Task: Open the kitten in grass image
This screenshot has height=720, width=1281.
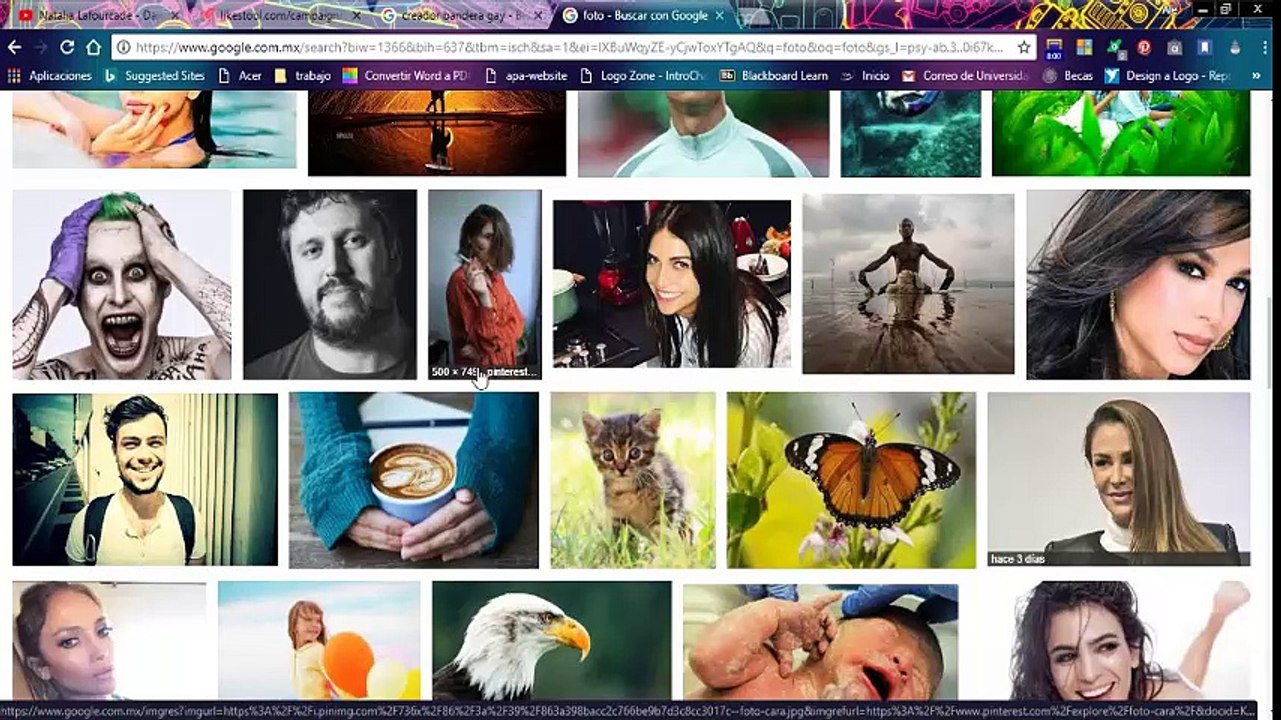Action: [x=633, y=480]
